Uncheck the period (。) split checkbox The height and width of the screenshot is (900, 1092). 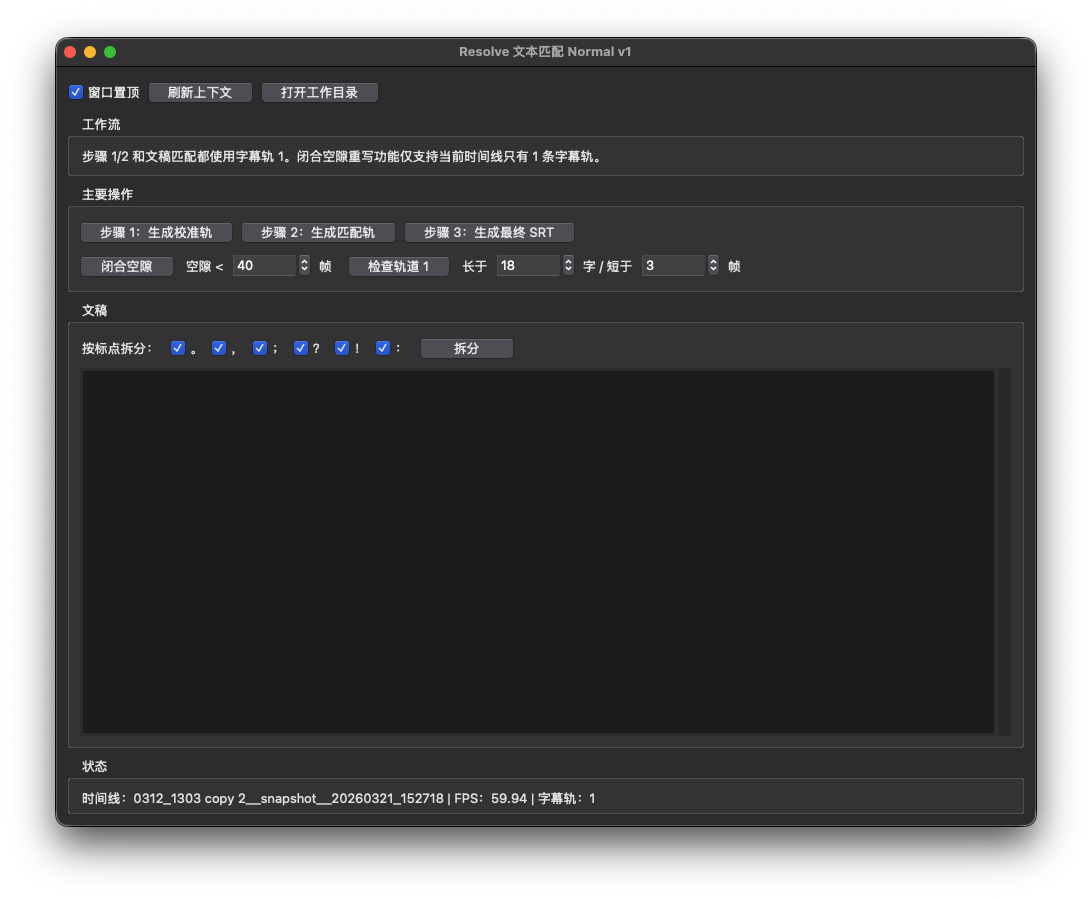click(178, 348)
